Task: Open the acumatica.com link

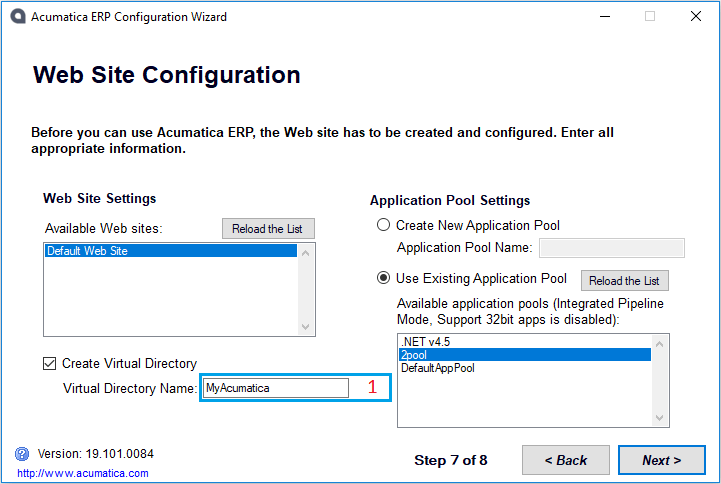Action: click(83, 473)
